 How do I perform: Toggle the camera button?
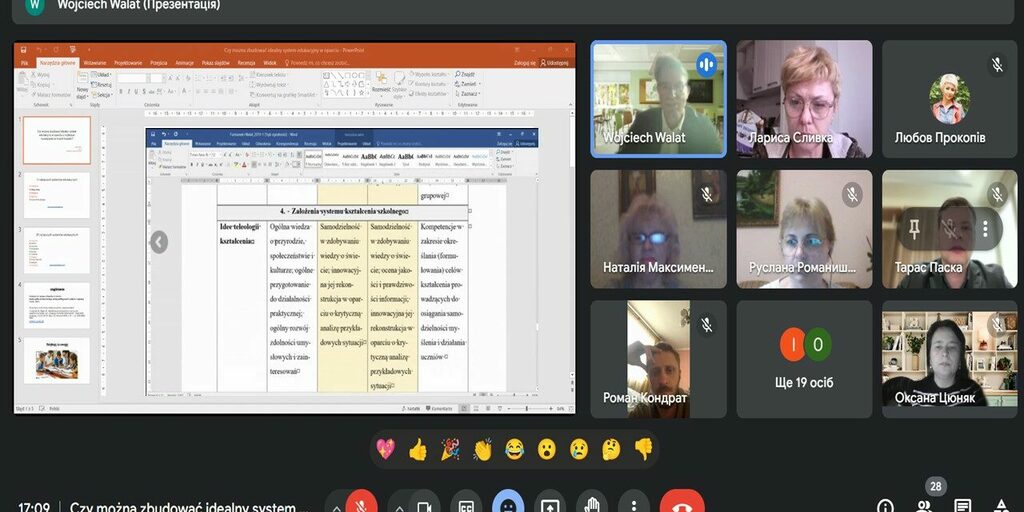[422, 505]
